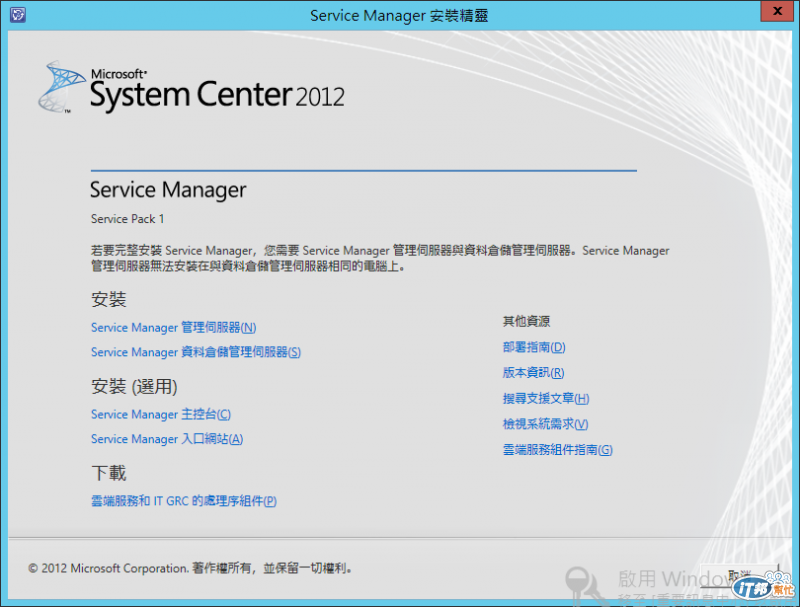
Task: Open the 部署指南(D) link
Action: coord(534,347)
